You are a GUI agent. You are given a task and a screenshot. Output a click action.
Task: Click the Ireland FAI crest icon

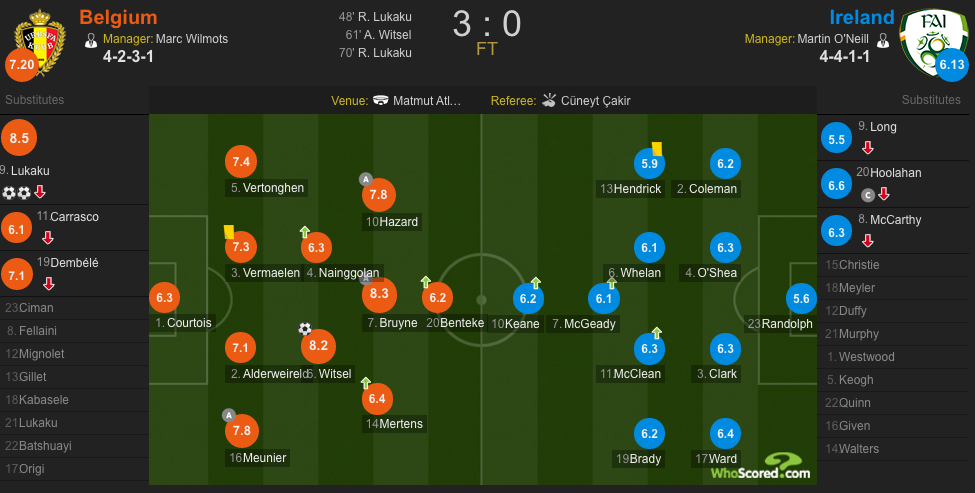(933, 41)
